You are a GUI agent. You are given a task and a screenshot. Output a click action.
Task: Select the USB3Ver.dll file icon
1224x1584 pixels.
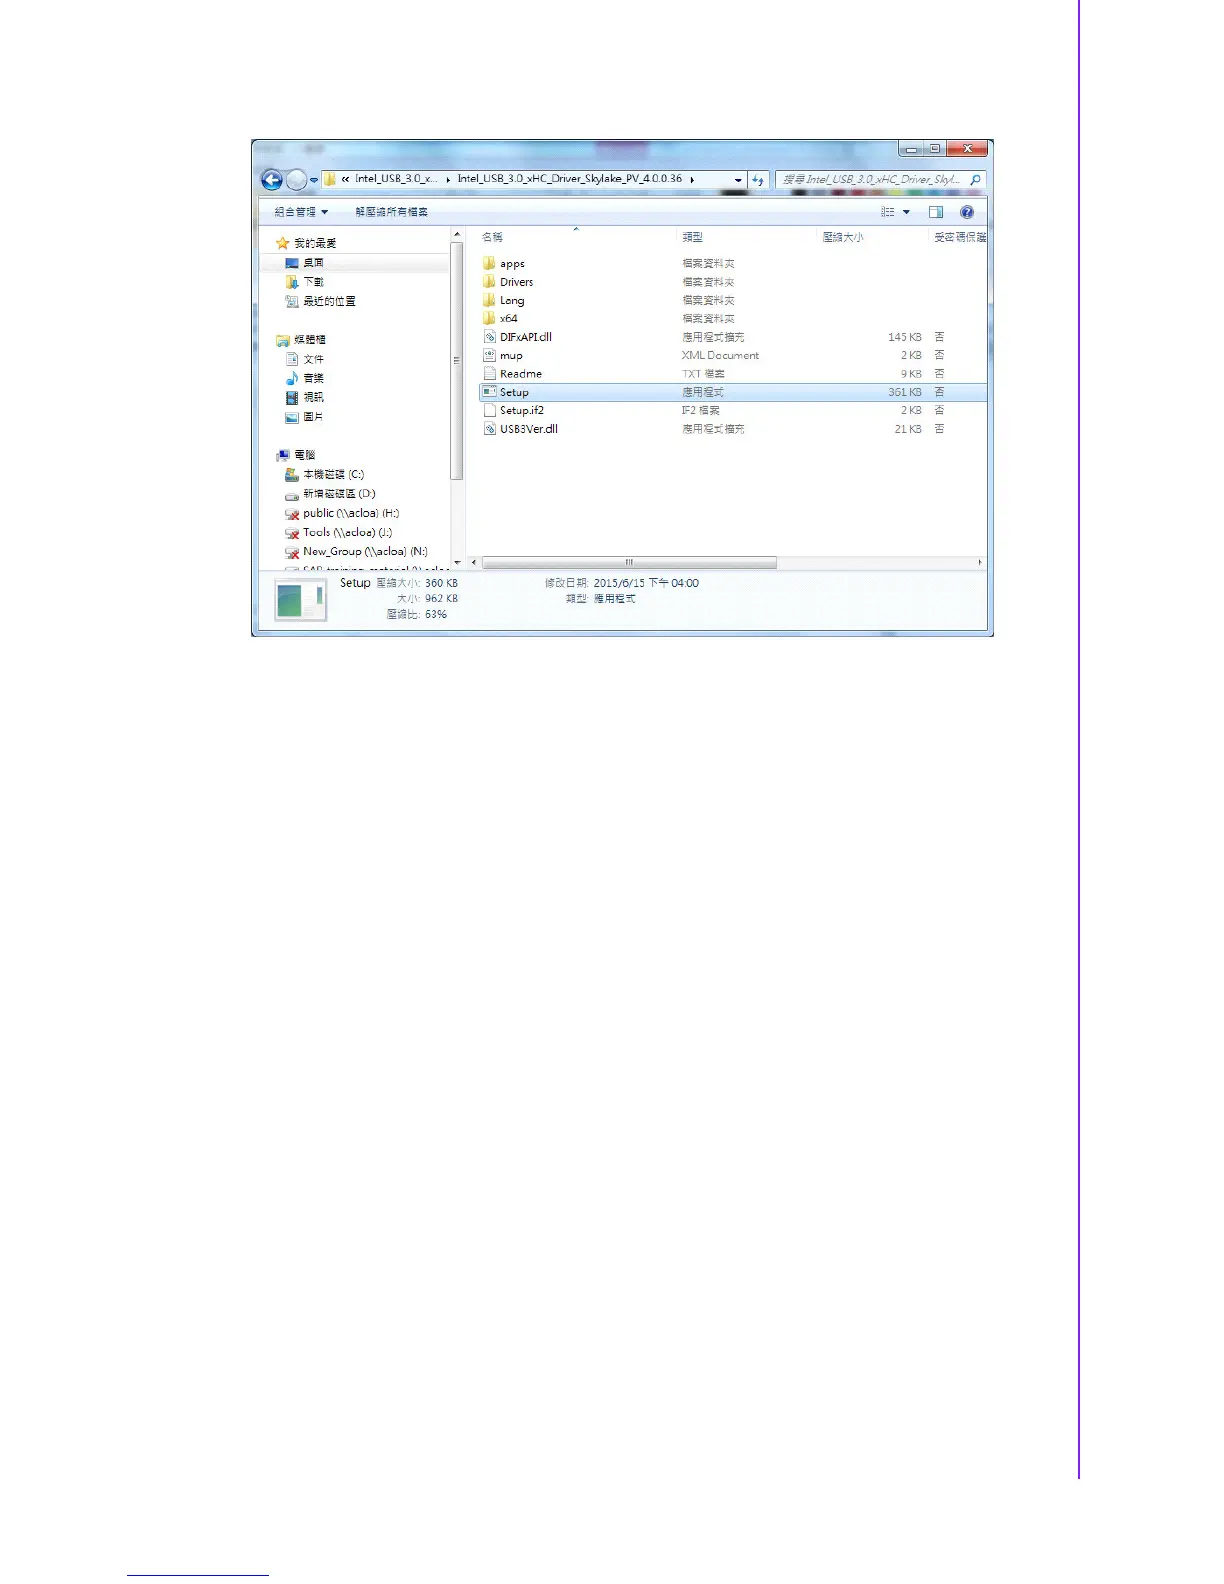pos(489,428)
